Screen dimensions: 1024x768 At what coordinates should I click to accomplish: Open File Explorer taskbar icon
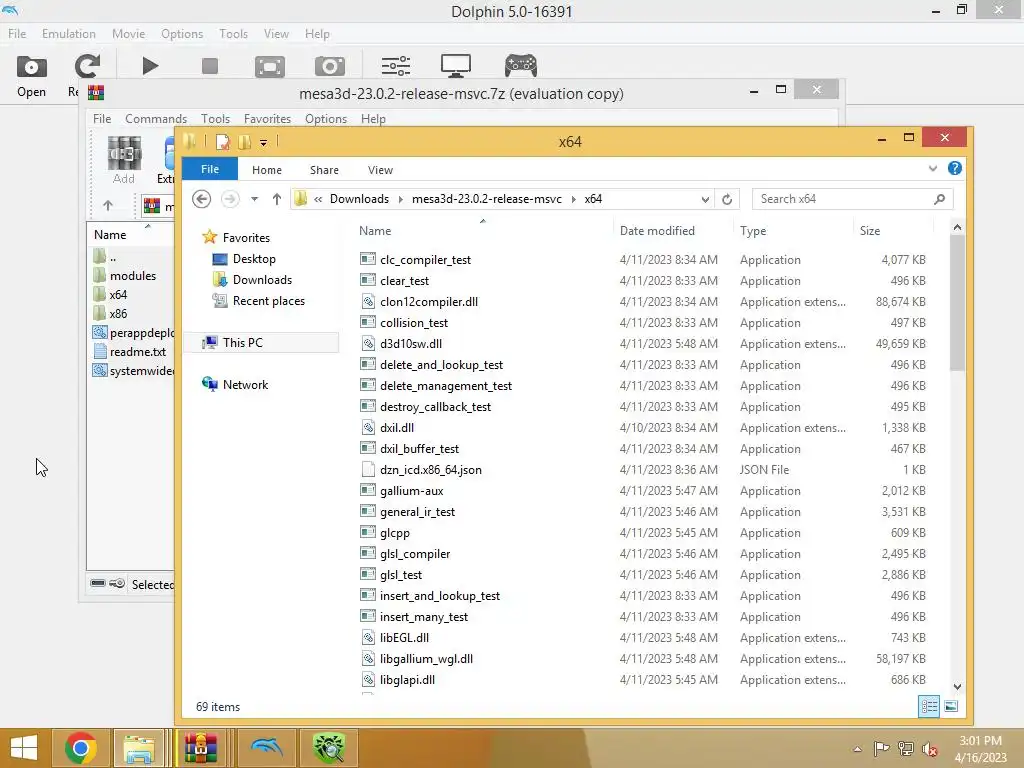[139, 748]
